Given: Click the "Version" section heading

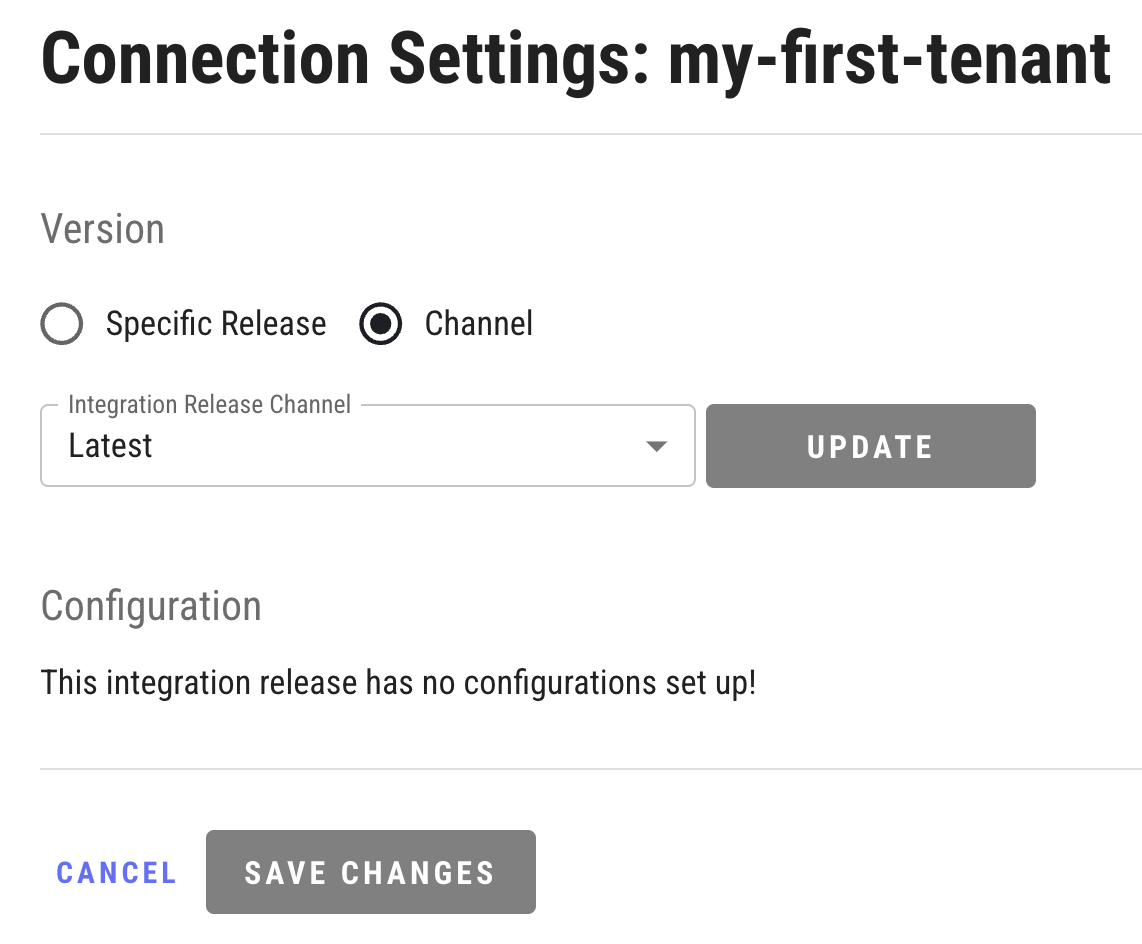Looking at the screenshot, I should pos(102,229).
